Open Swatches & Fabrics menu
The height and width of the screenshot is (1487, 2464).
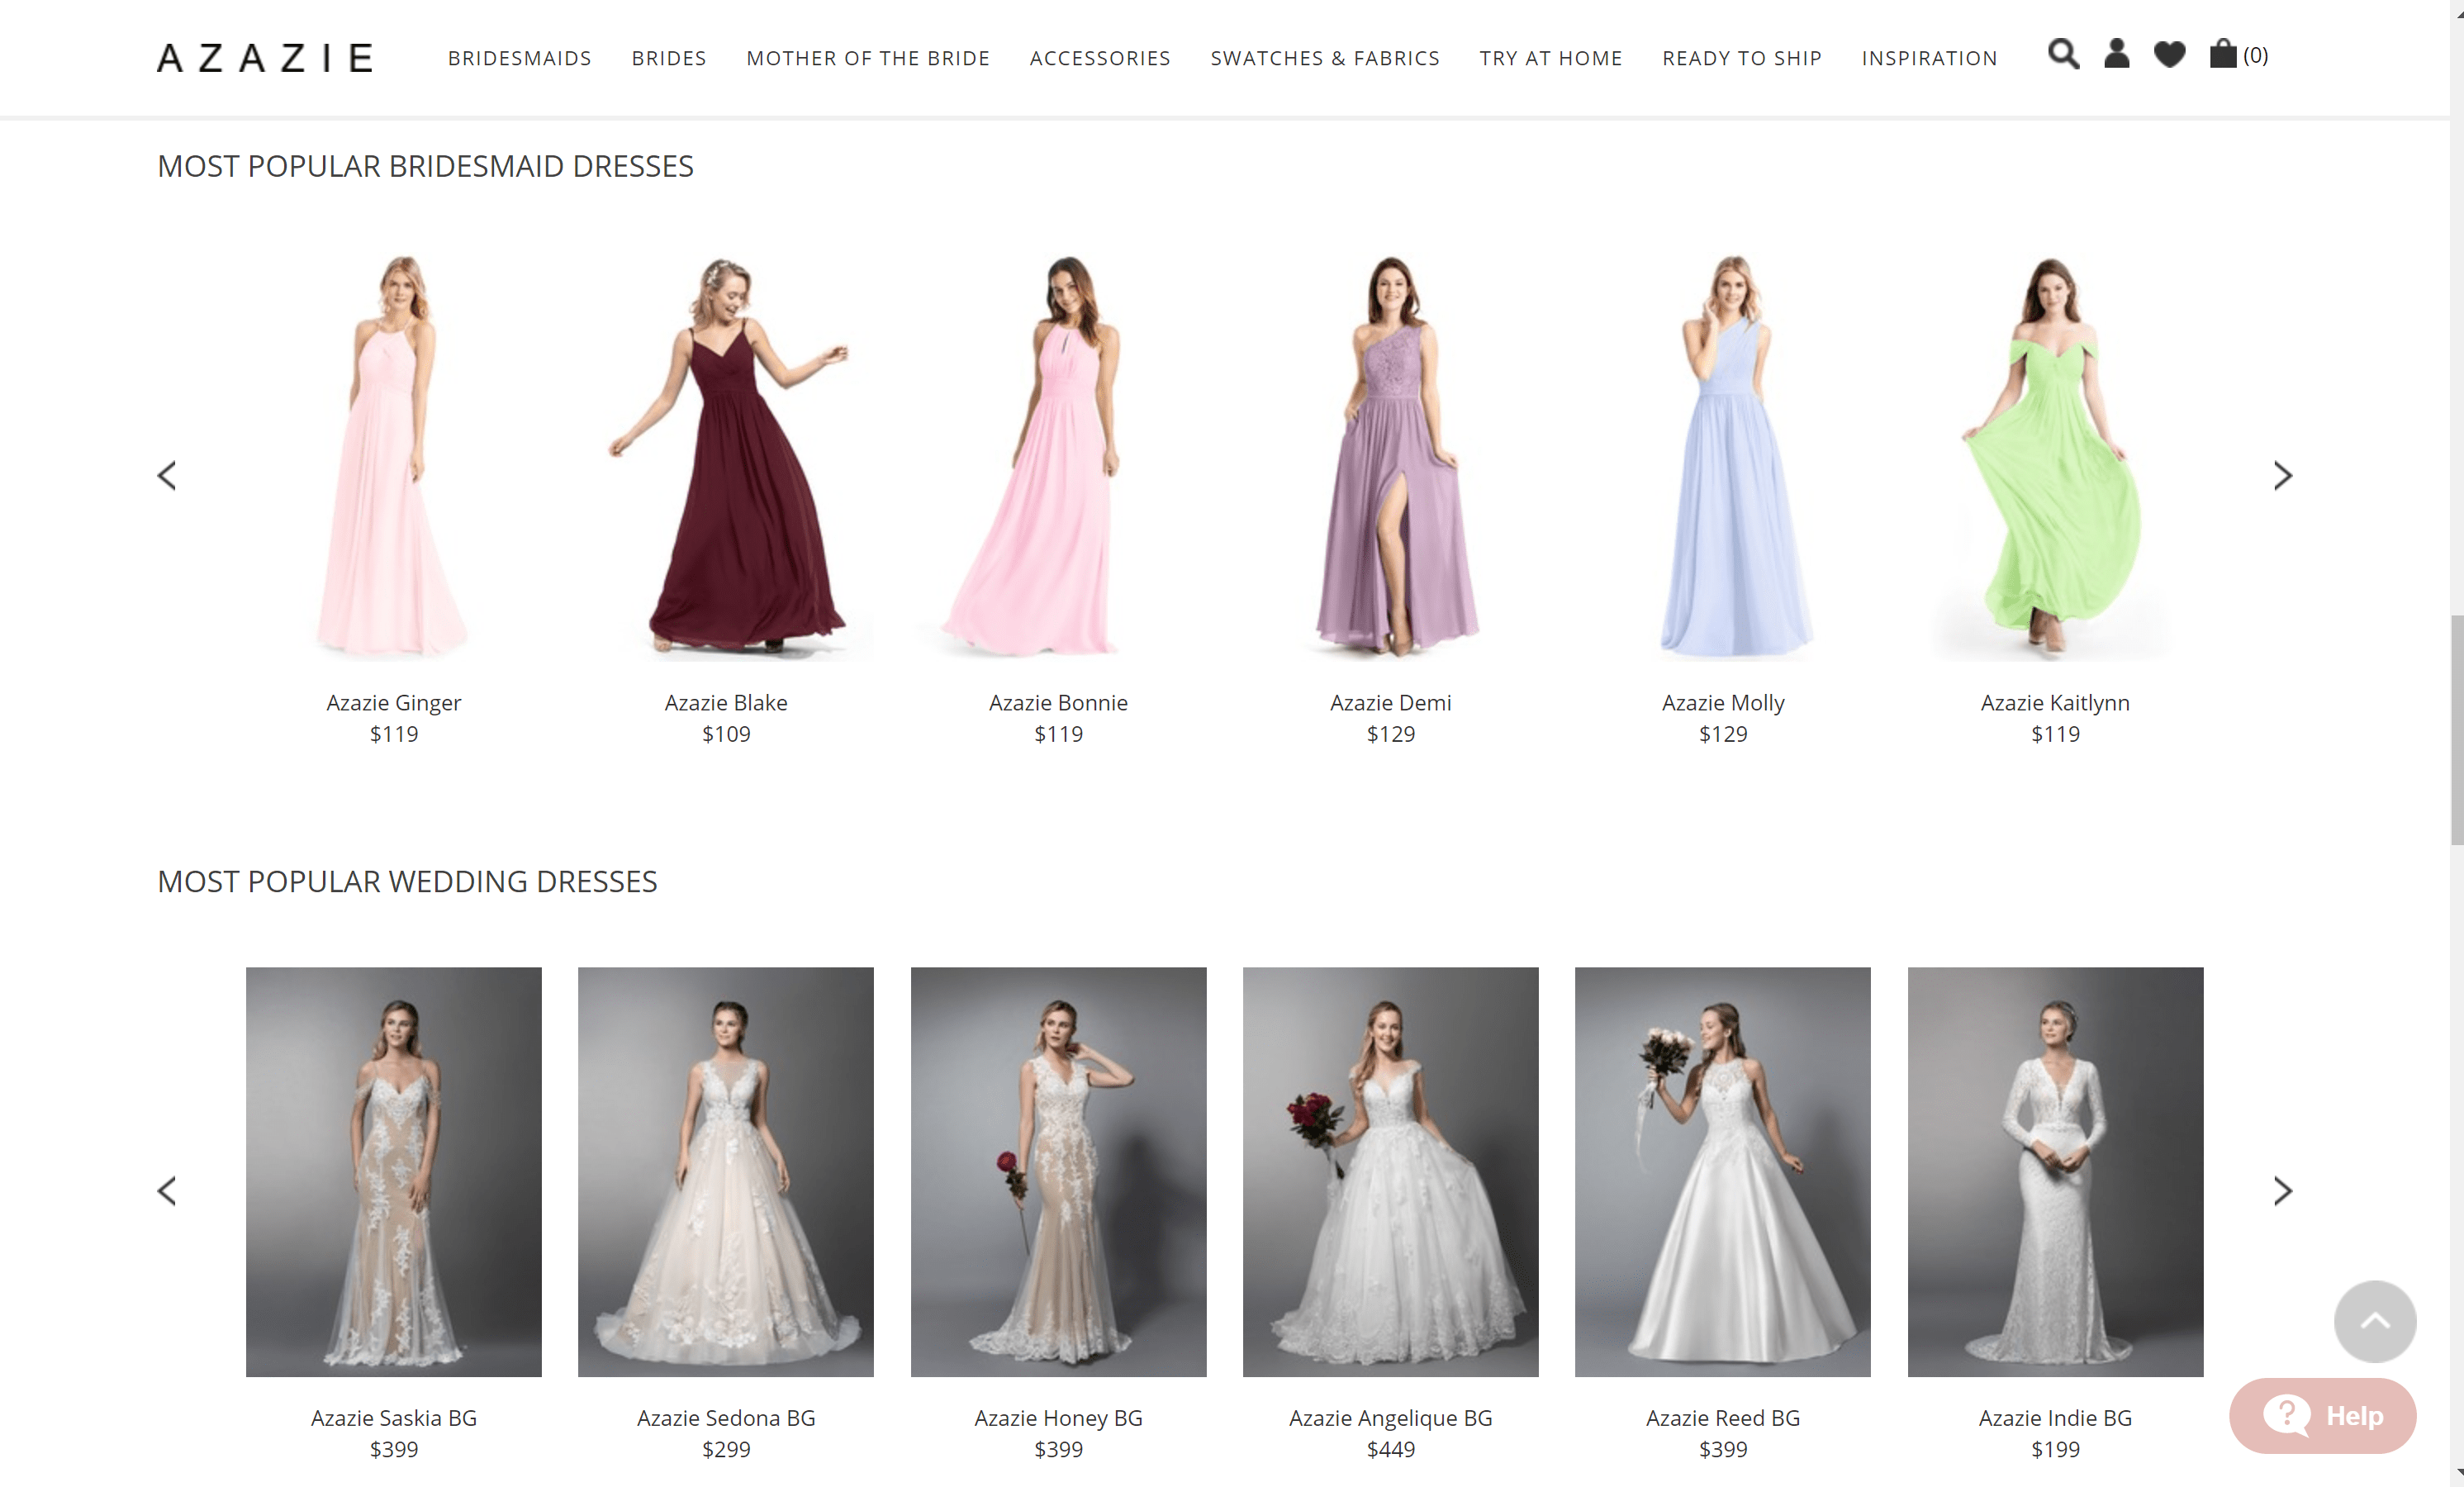coord(1325,58)
